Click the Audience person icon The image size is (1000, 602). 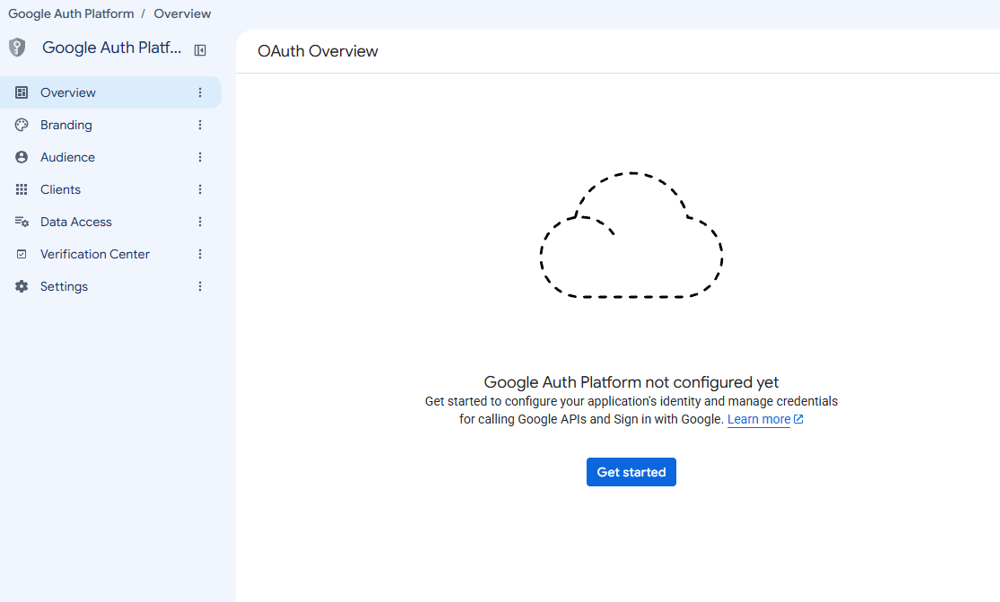pos(21,157)
